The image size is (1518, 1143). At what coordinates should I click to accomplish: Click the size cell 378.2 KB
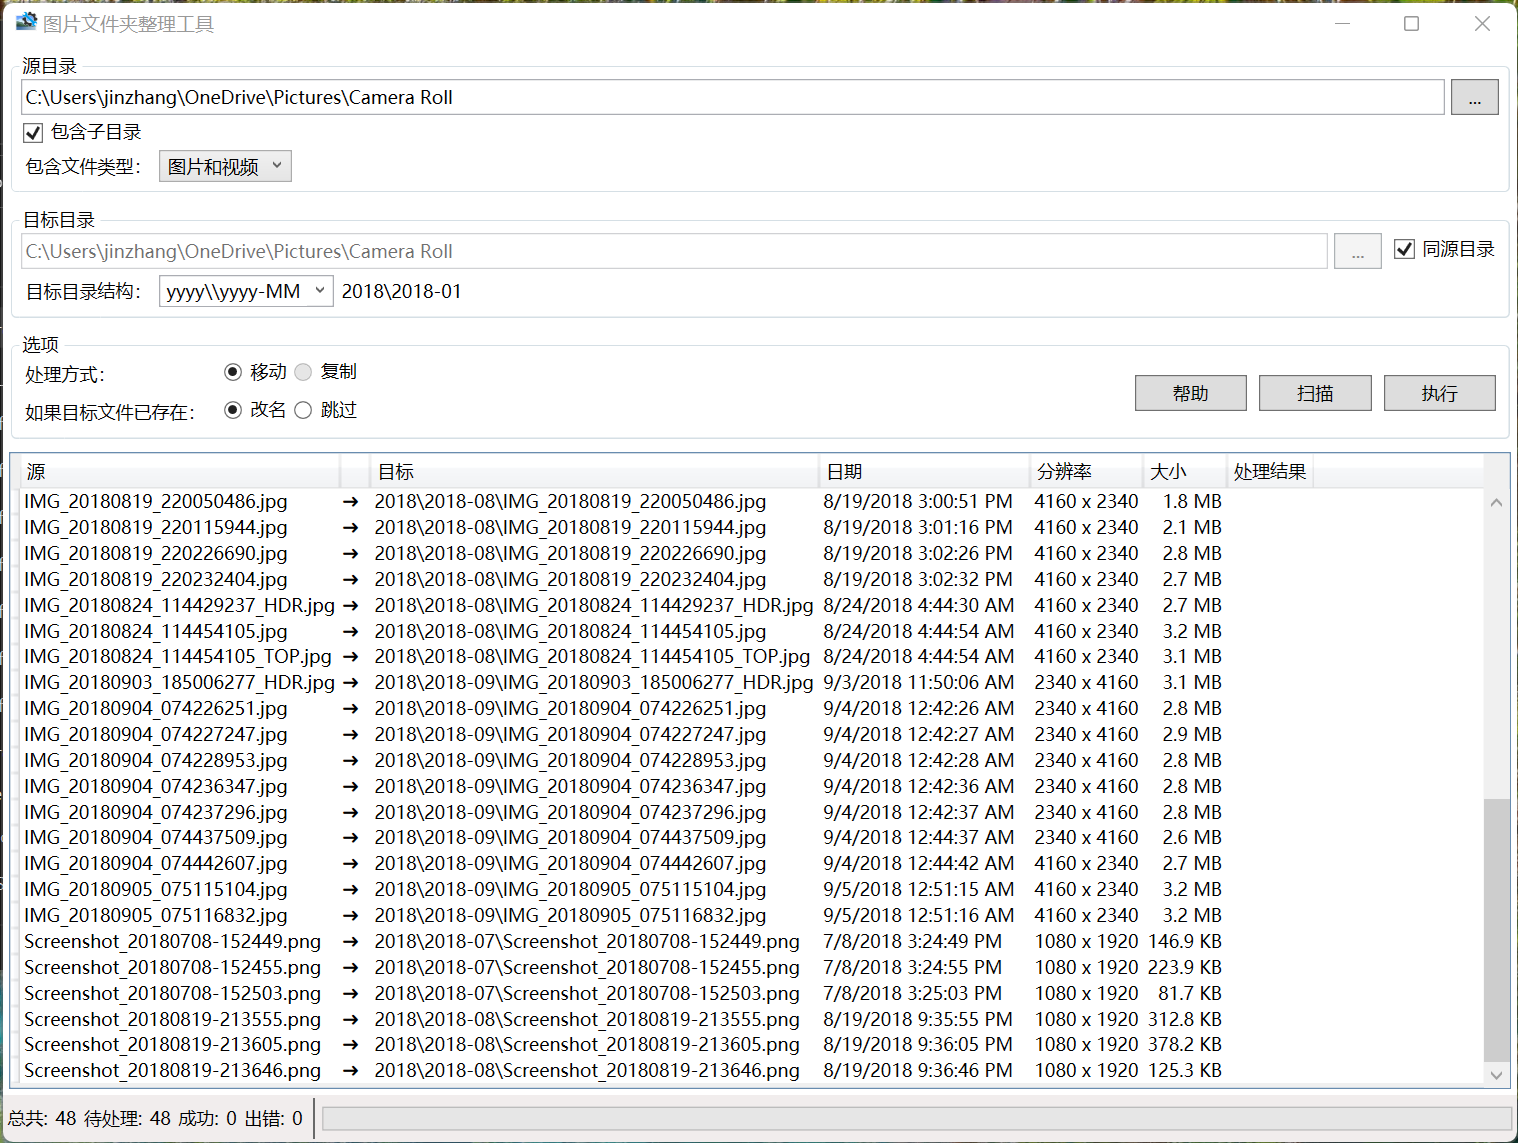click(x=1185, y=1044)
